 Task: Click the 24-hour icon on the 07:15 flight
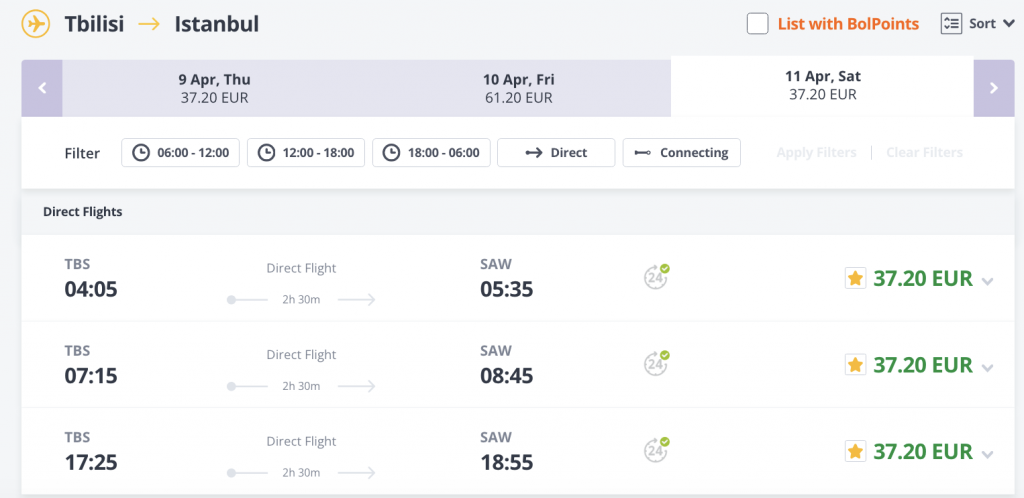pos(656,364)
